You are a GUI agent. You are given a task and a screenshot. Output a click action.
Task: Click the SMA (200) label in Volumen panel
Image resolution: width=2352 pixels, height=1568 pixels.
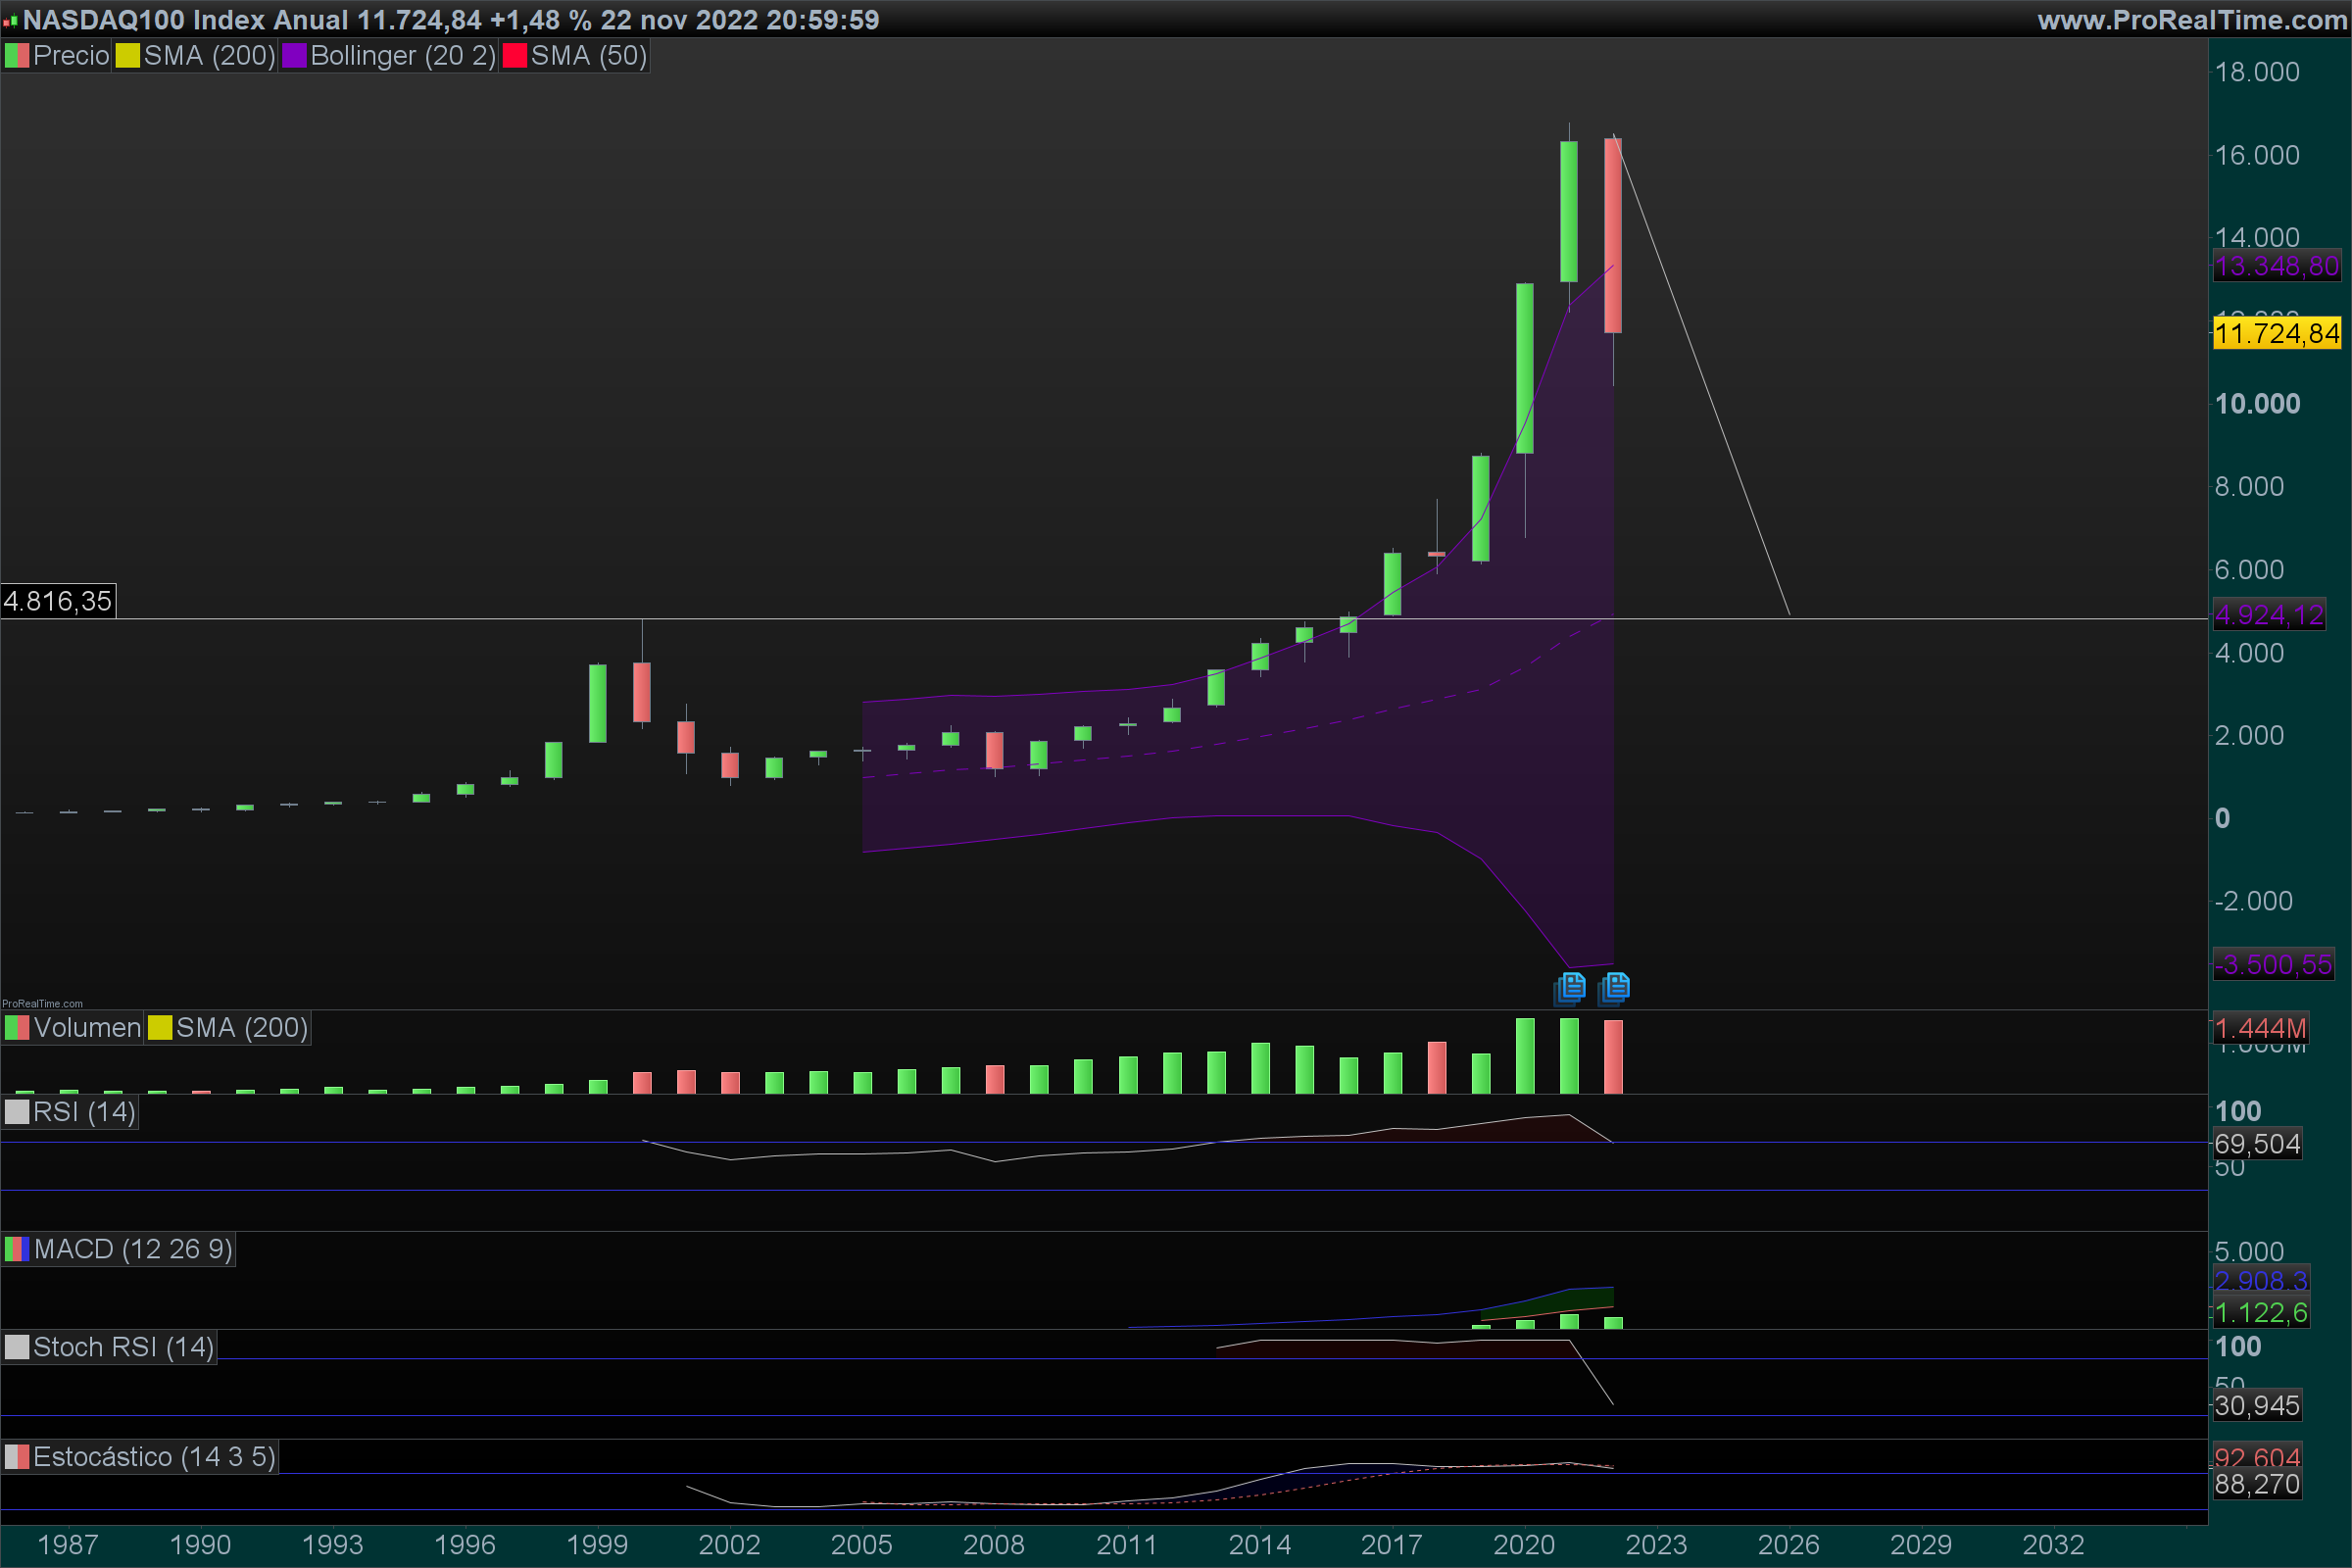pyautogui.click(x=241, y=1028)
